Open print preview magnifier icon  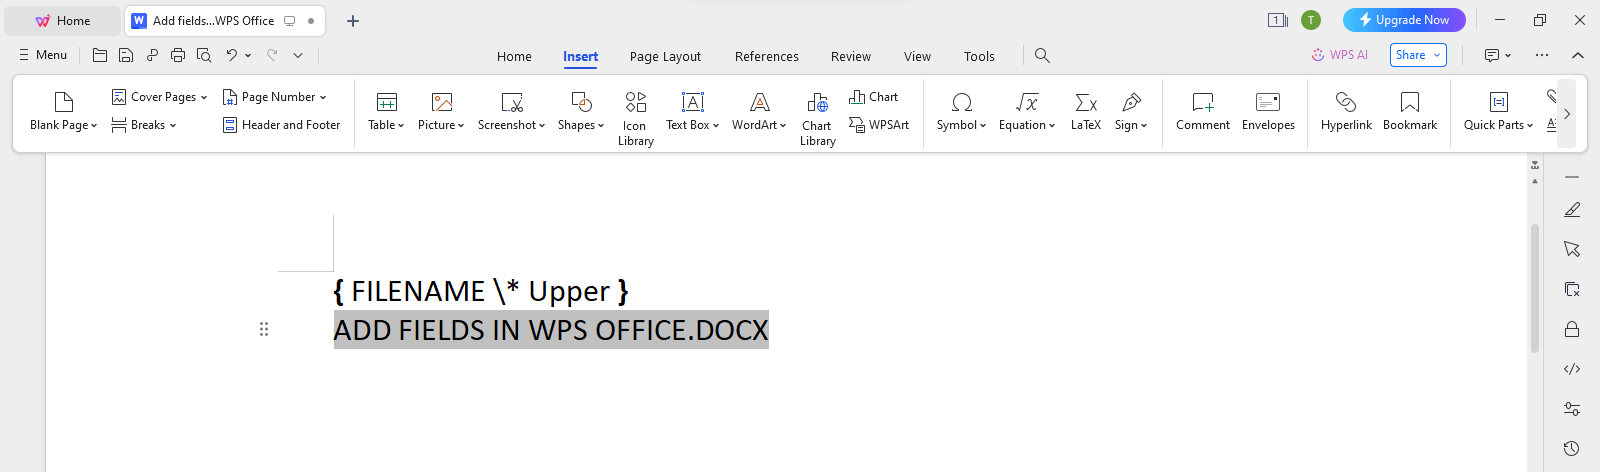(204, 55)
